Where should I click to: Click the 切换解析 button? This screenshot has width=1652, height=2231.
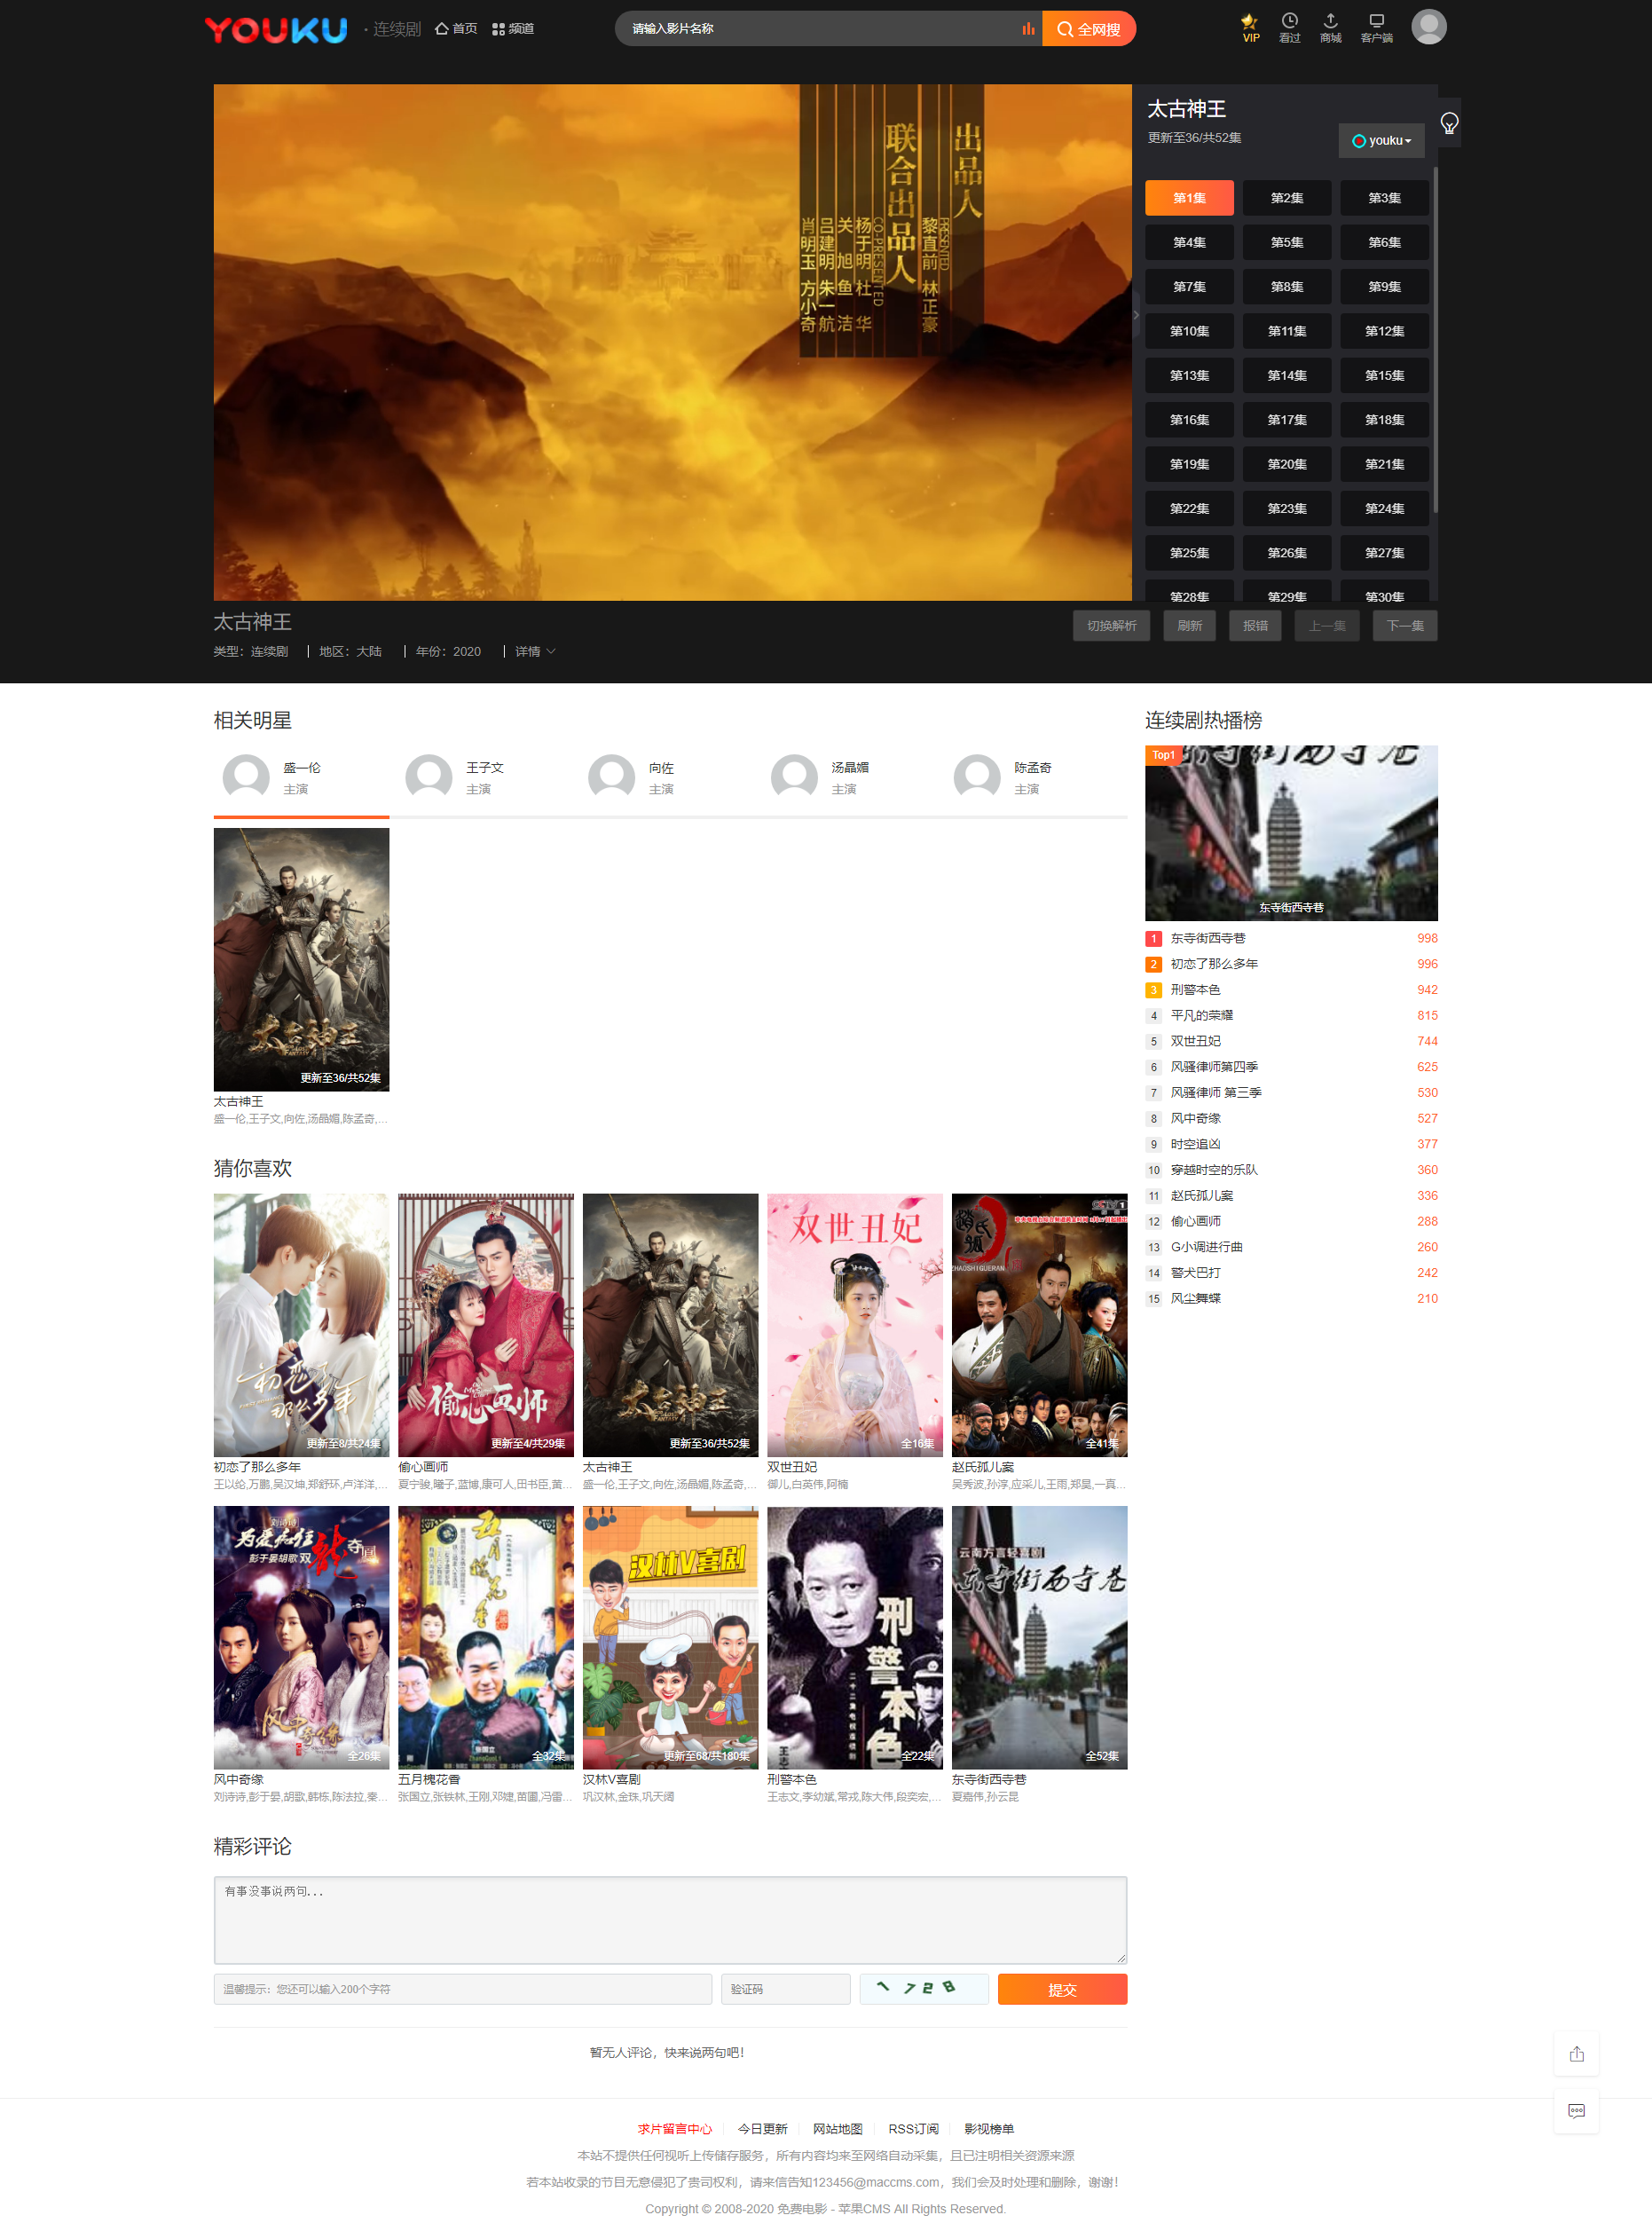[x=1111, y=626]
